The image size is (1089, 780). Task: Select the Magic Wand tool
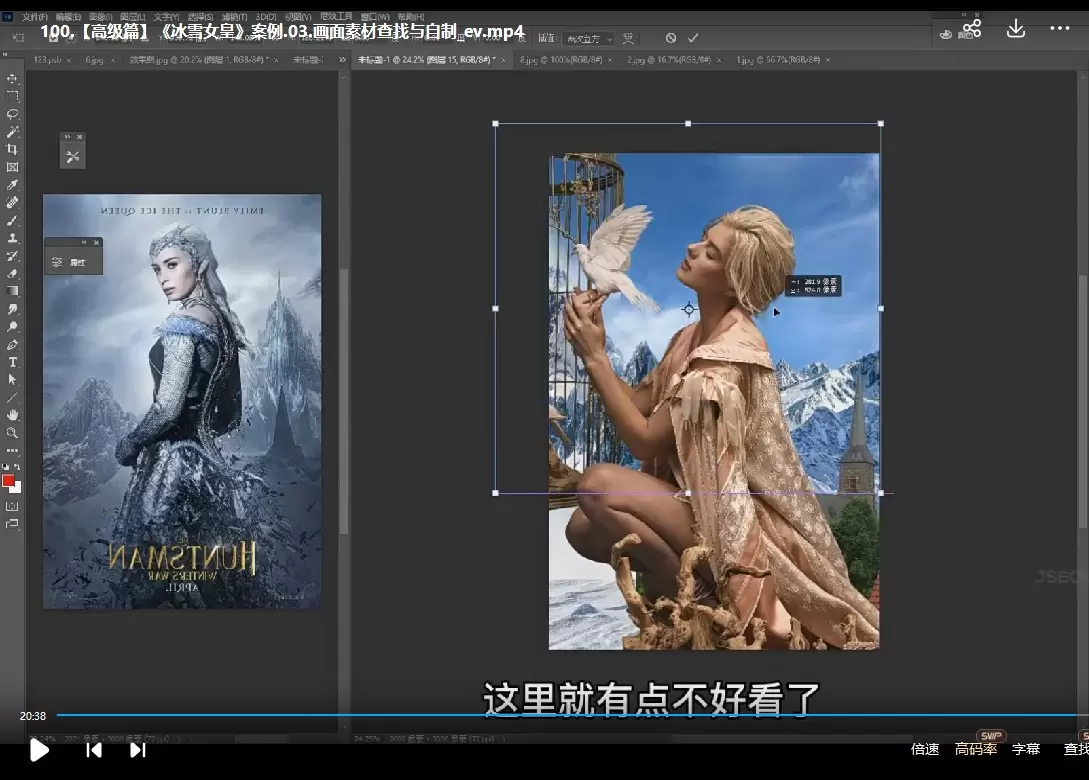tap(12, 132)
